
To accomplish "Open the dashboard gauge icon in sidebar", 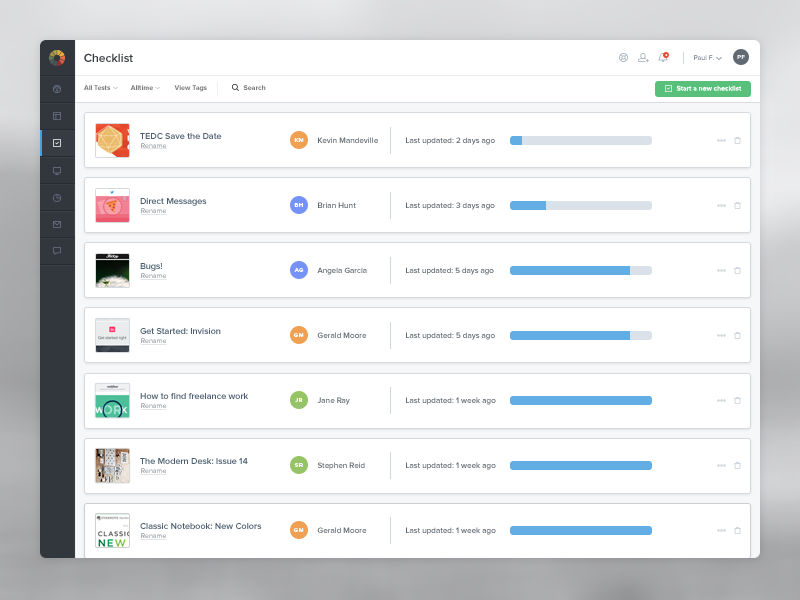I will 57,89.
